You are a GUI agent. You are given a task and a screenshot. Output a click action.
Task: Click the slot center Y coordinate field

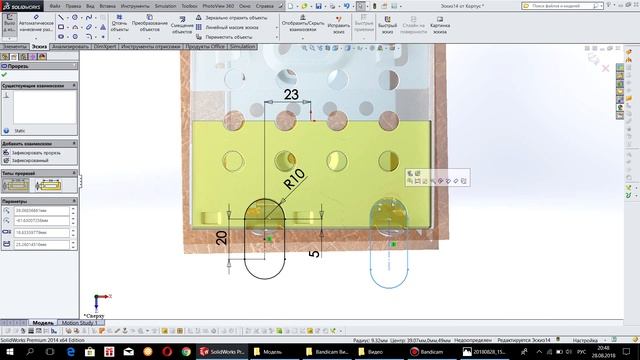(42, 221)
